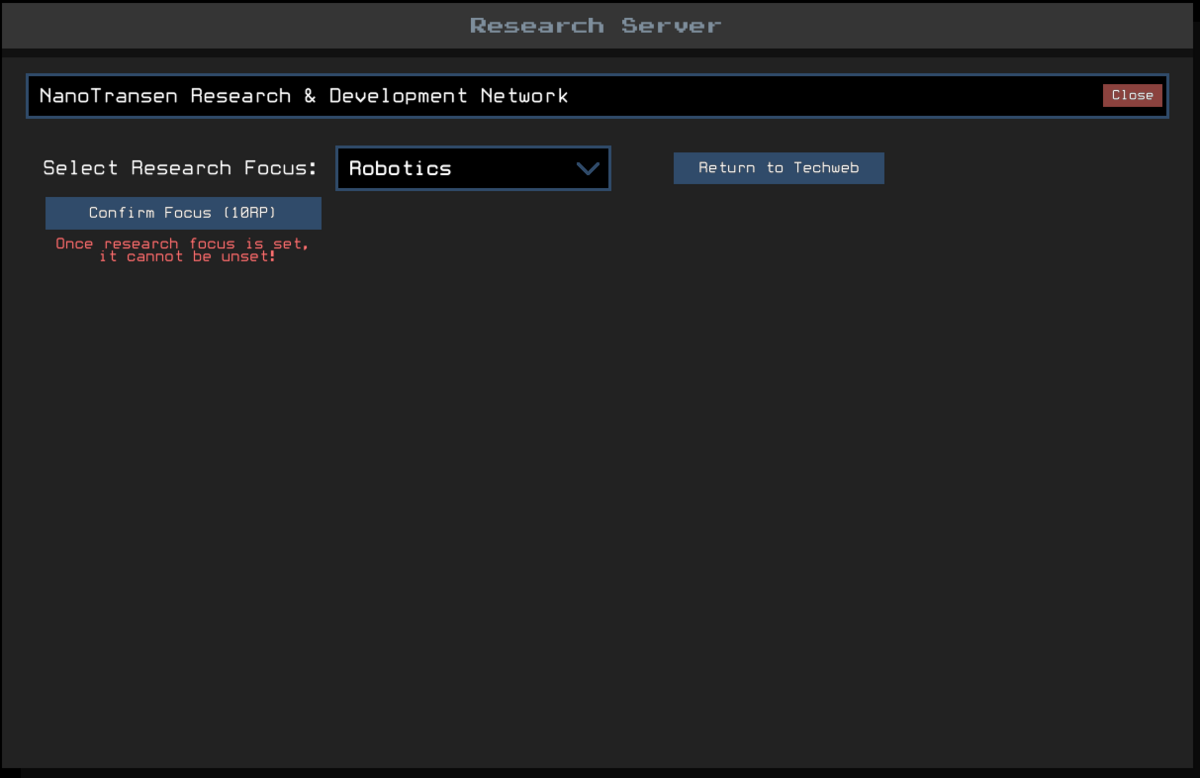
Task: Go back to the Techweb view
Action: [x=778, y=168]
